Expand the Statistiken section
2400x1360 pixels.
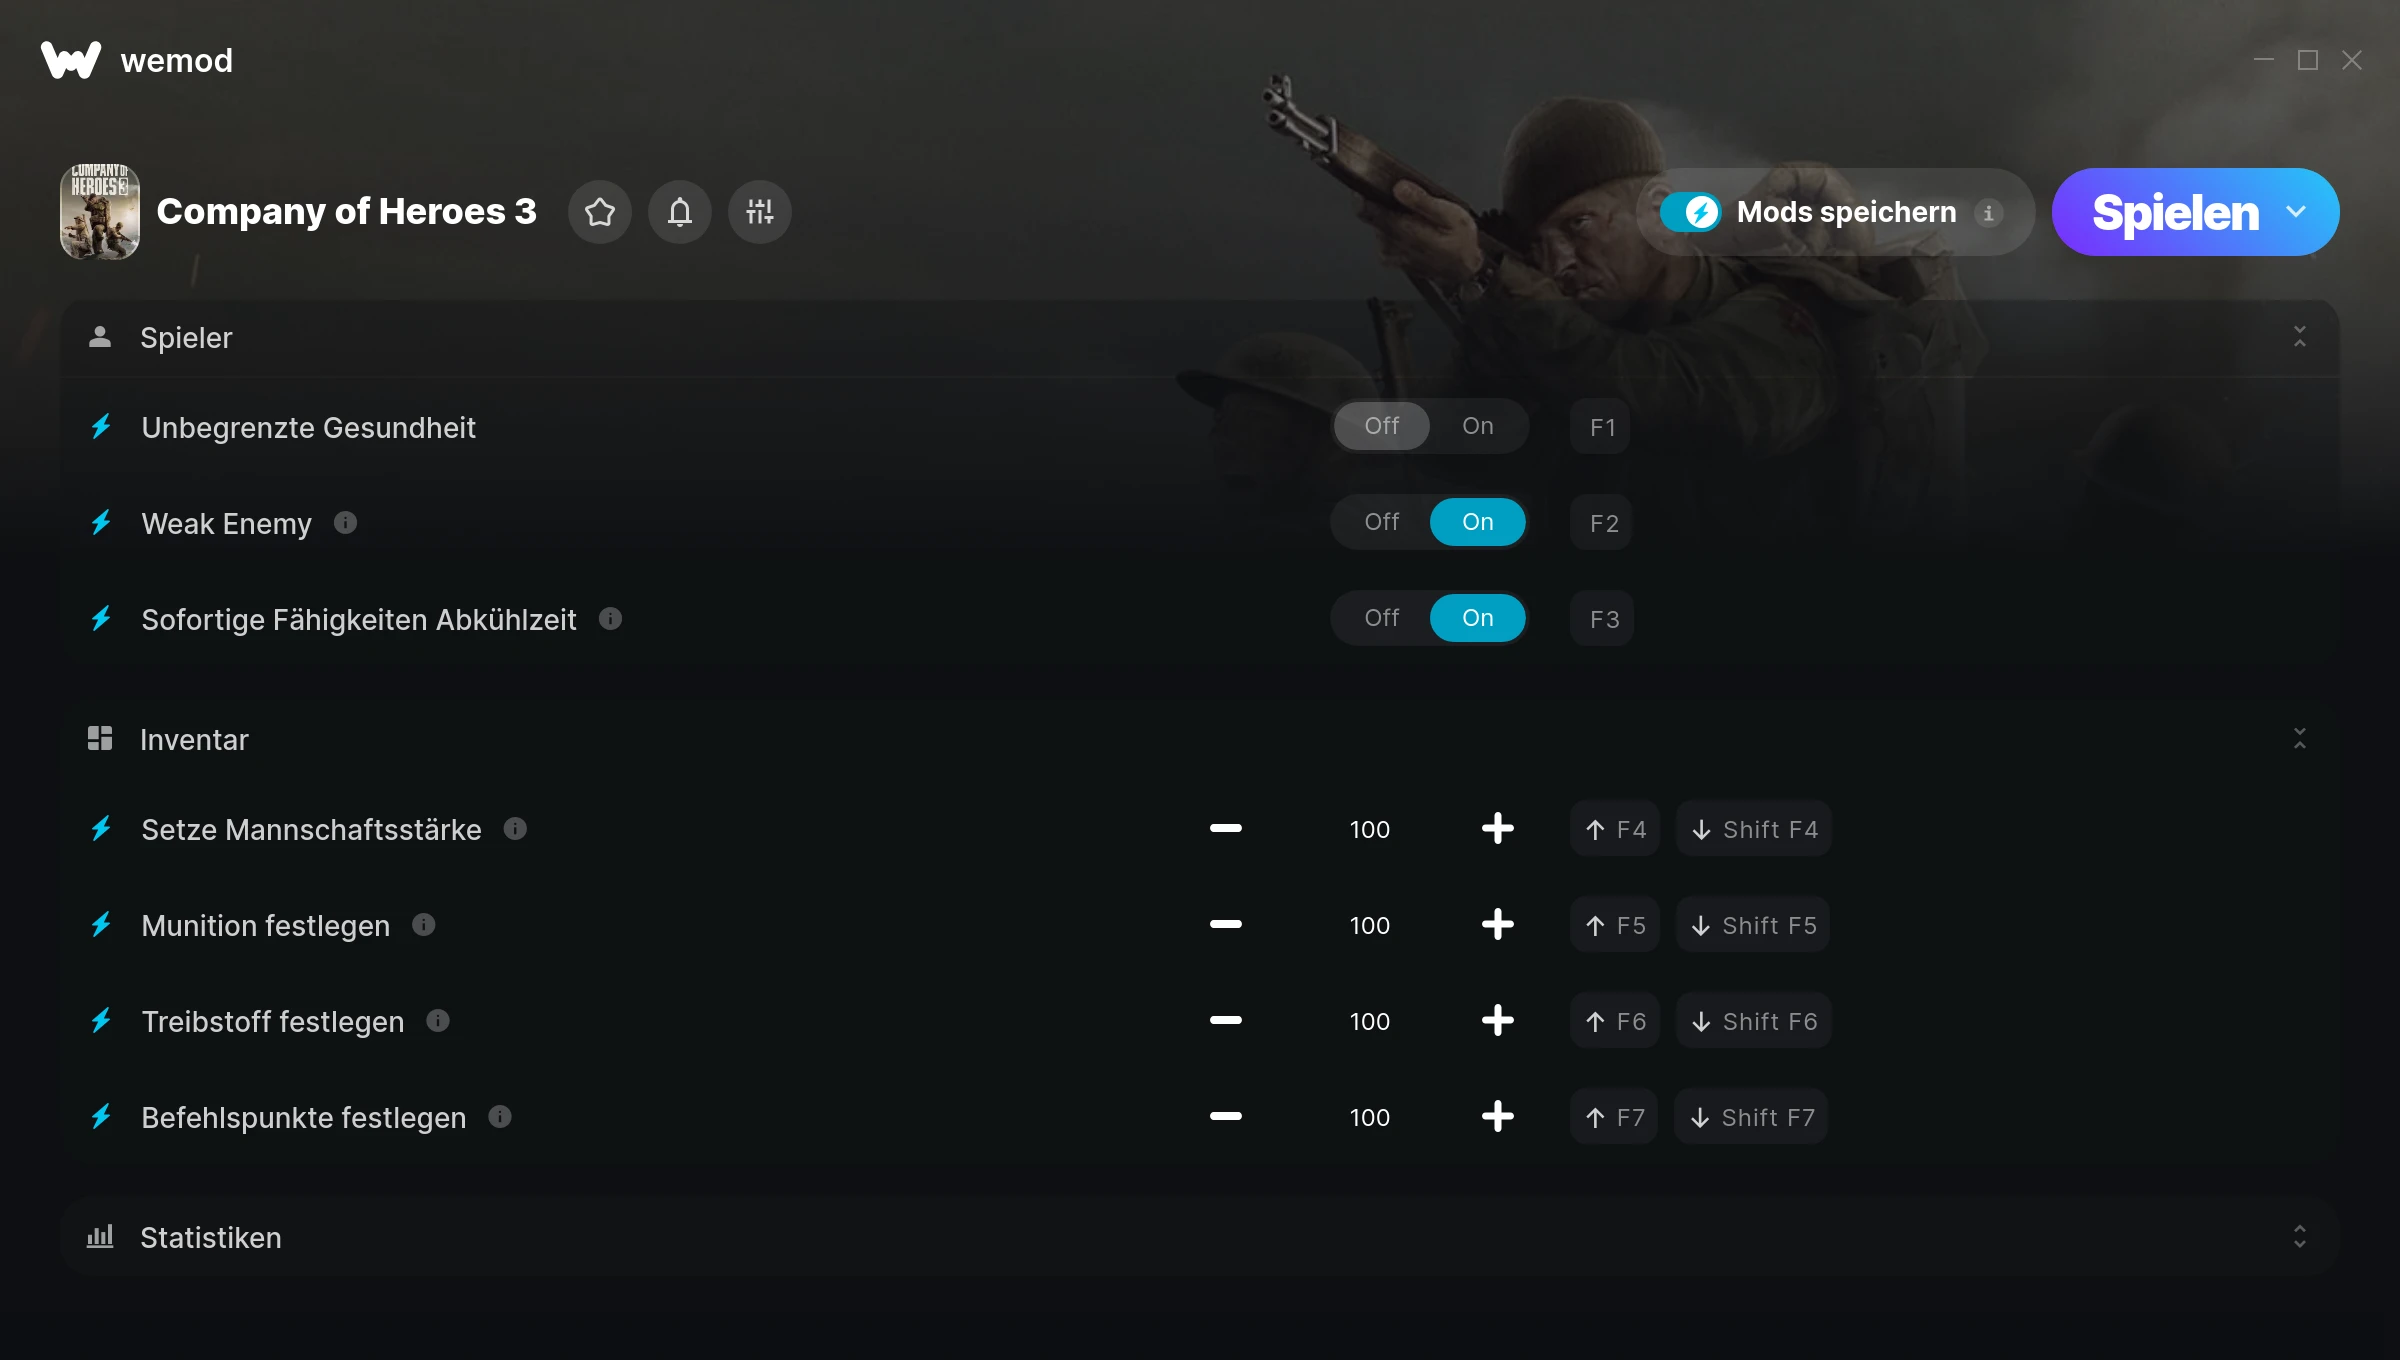[x=2300, y=1237]
